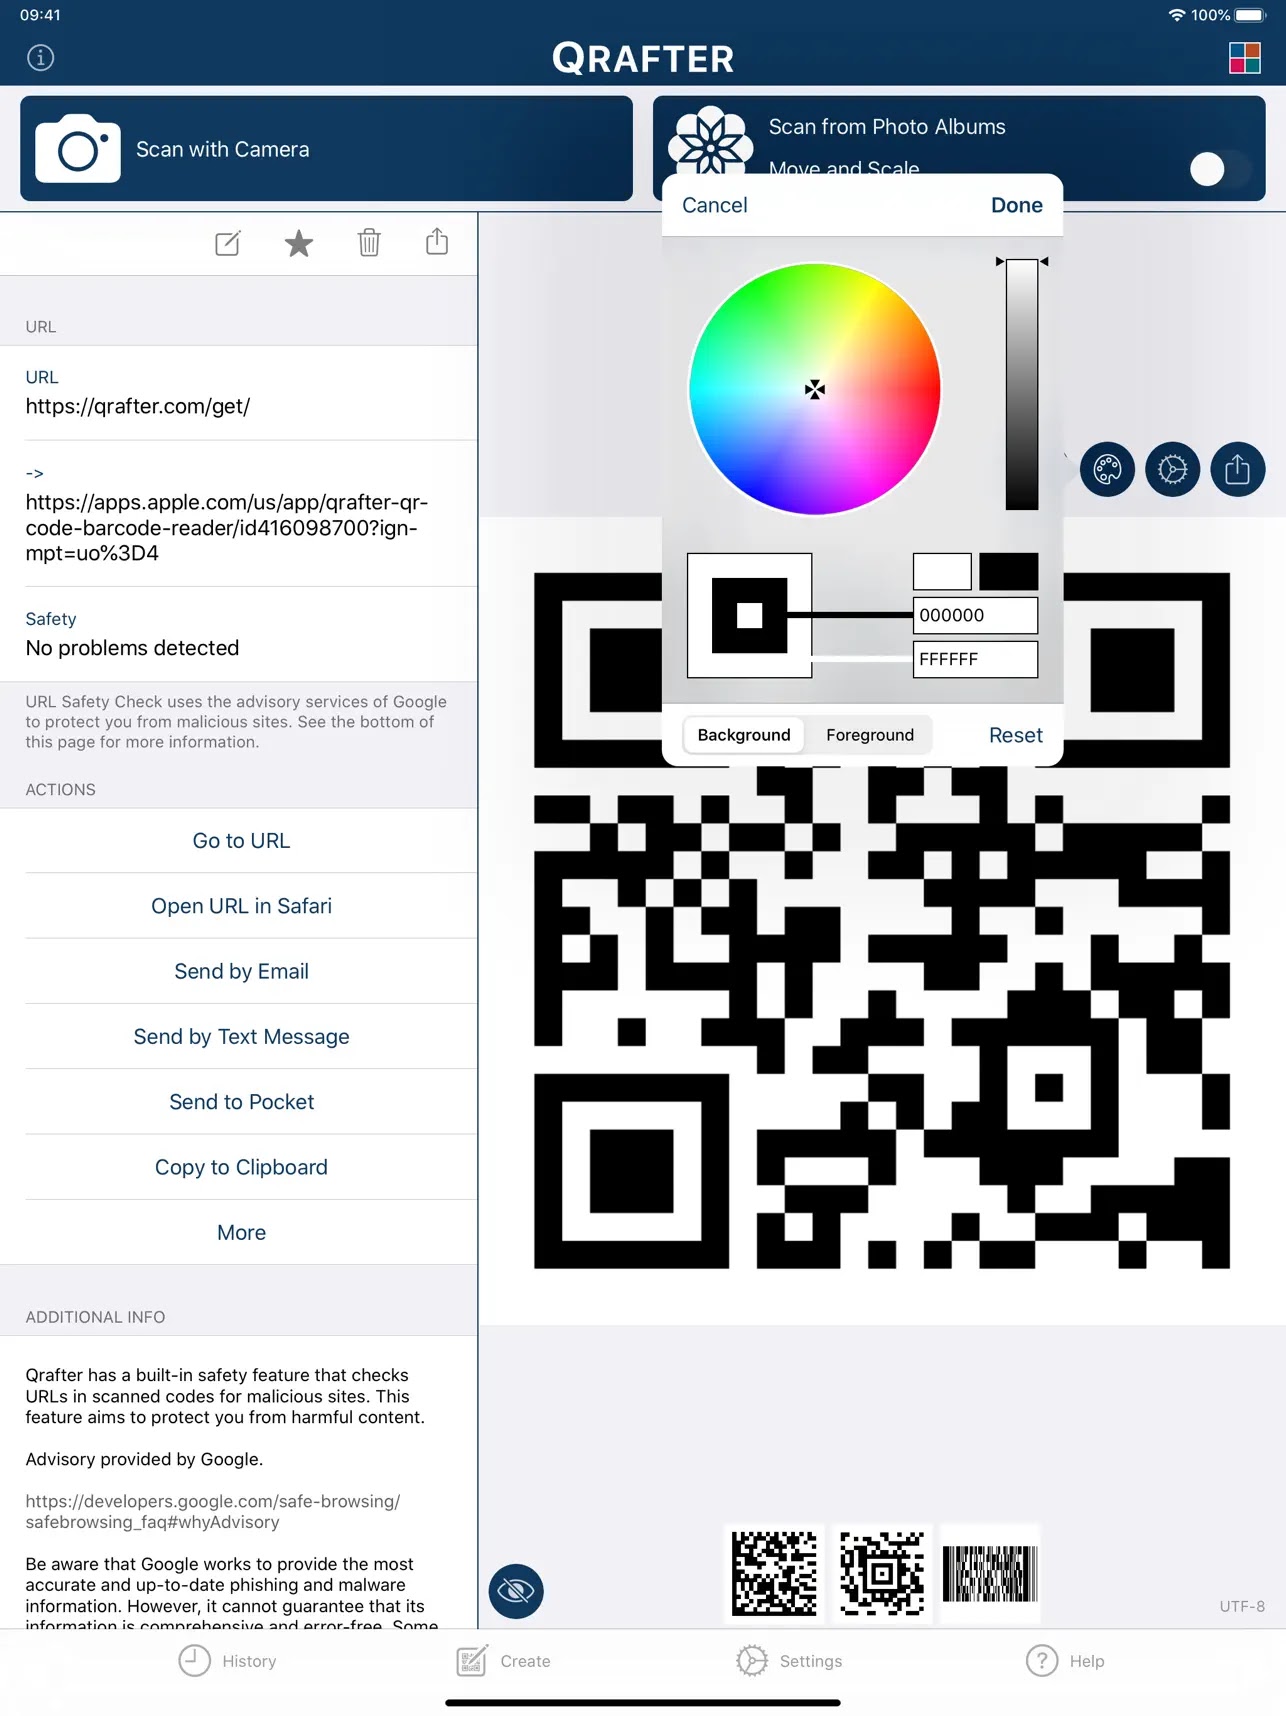Select the white color swatch
The image size is (1286, 1716).
942,571
